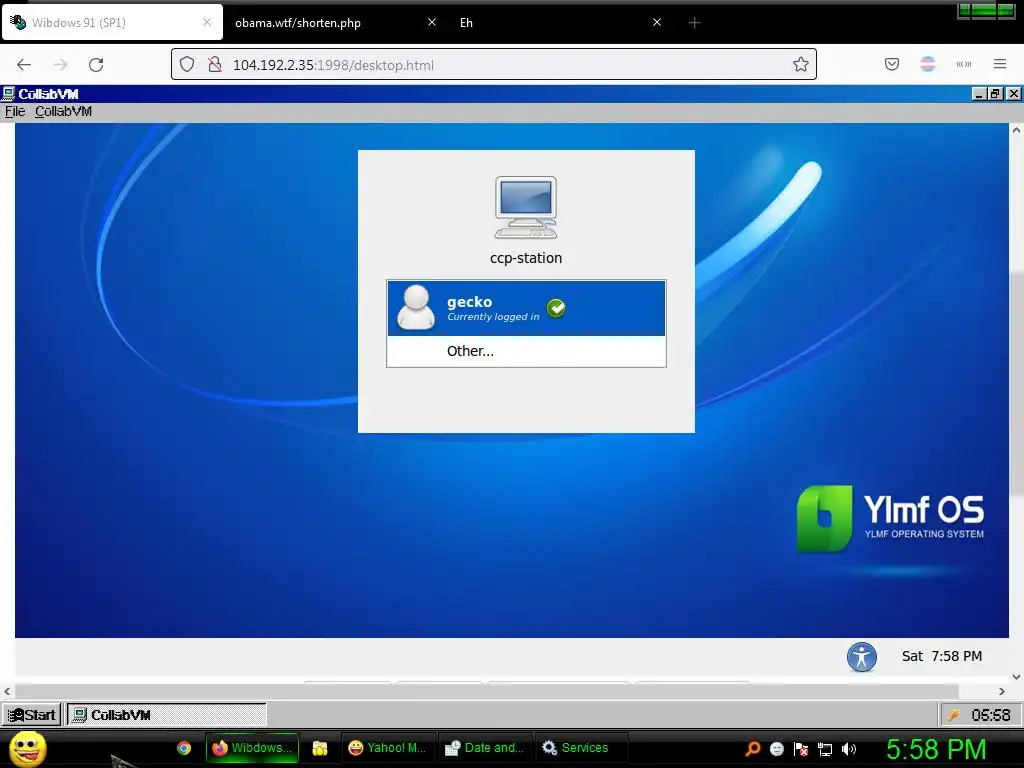Switch to the Eh tab

560,22
